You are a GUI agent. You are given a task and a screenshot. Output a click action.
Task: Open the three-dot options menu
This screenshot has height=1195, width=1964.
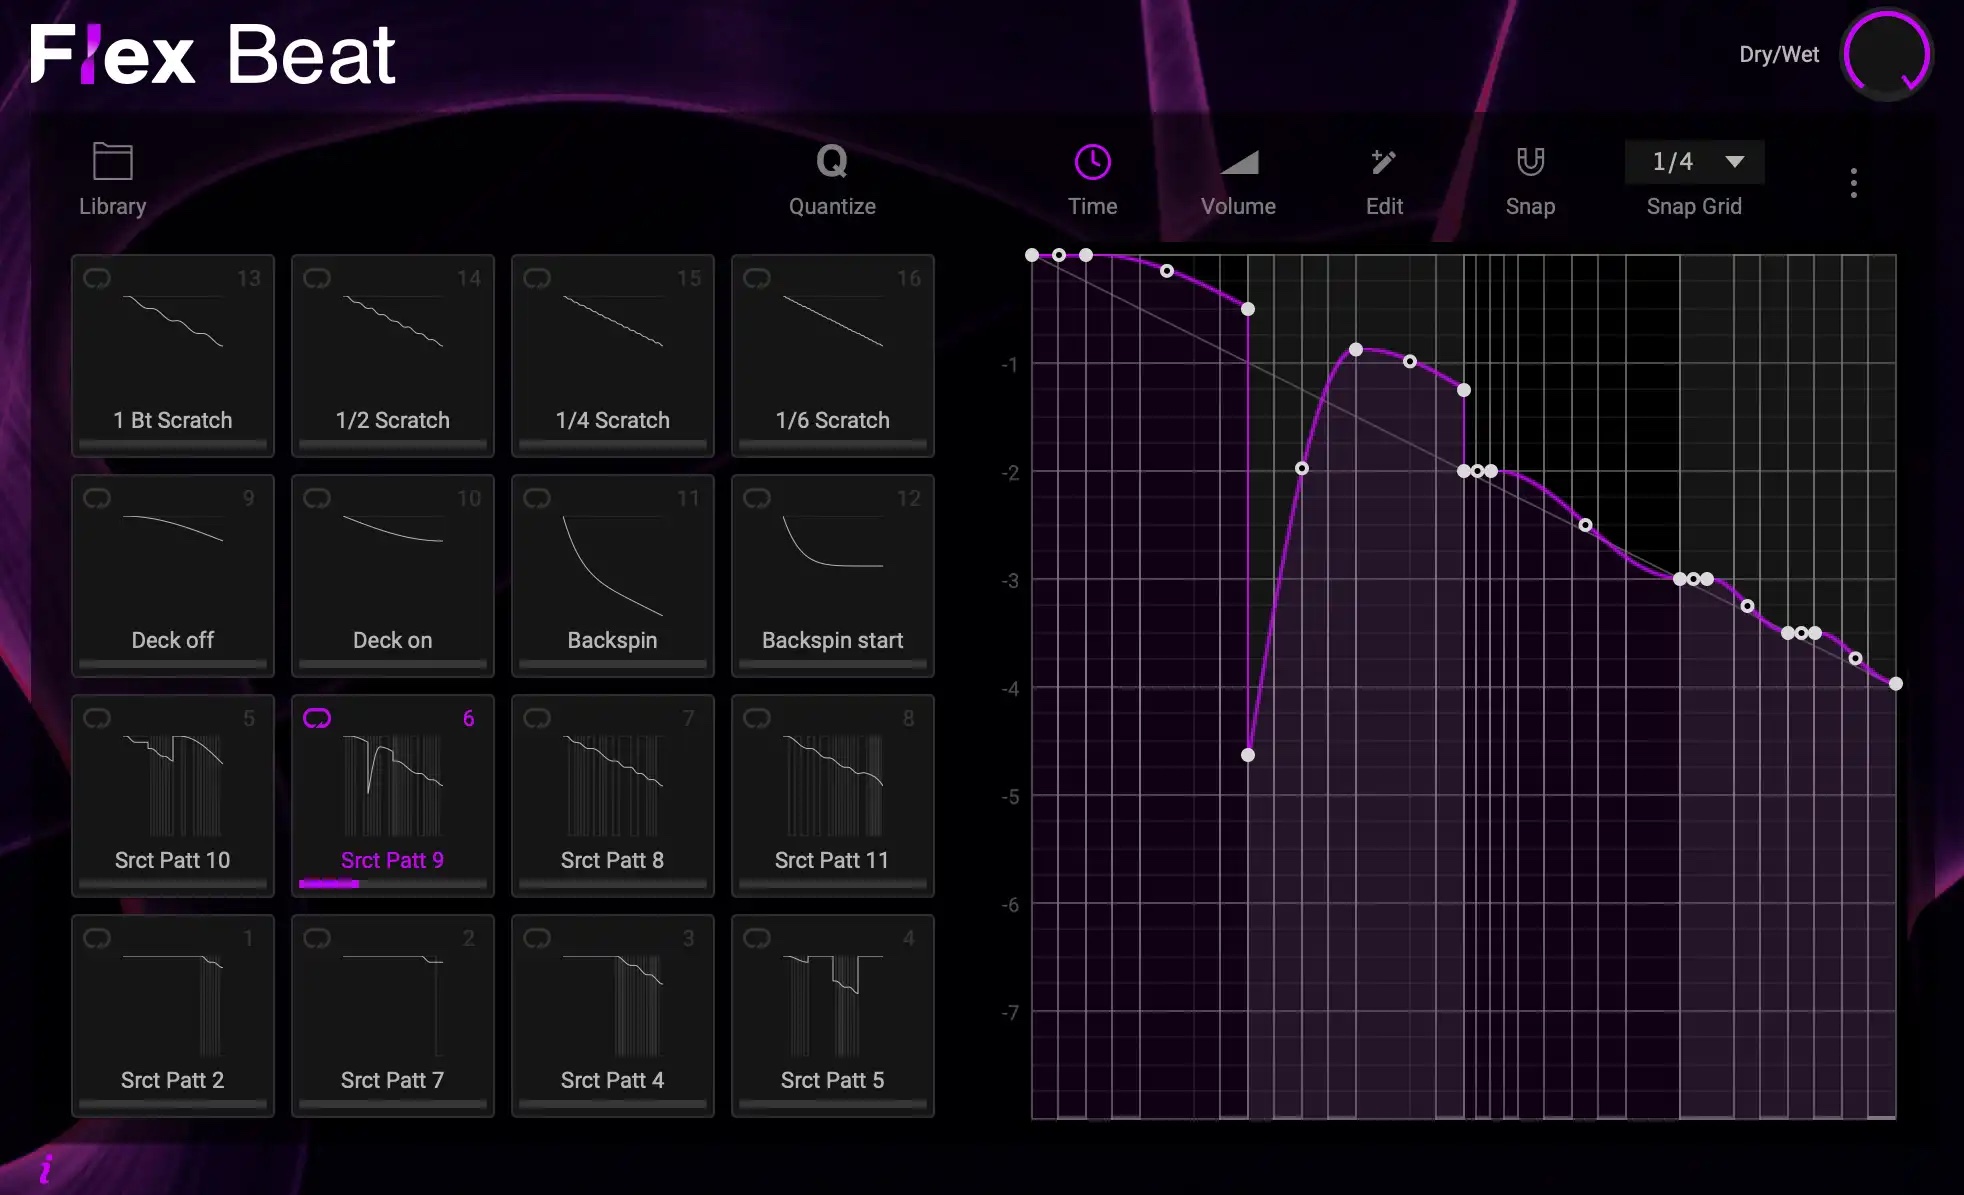pyautogui.click(x=1852, y=182)
